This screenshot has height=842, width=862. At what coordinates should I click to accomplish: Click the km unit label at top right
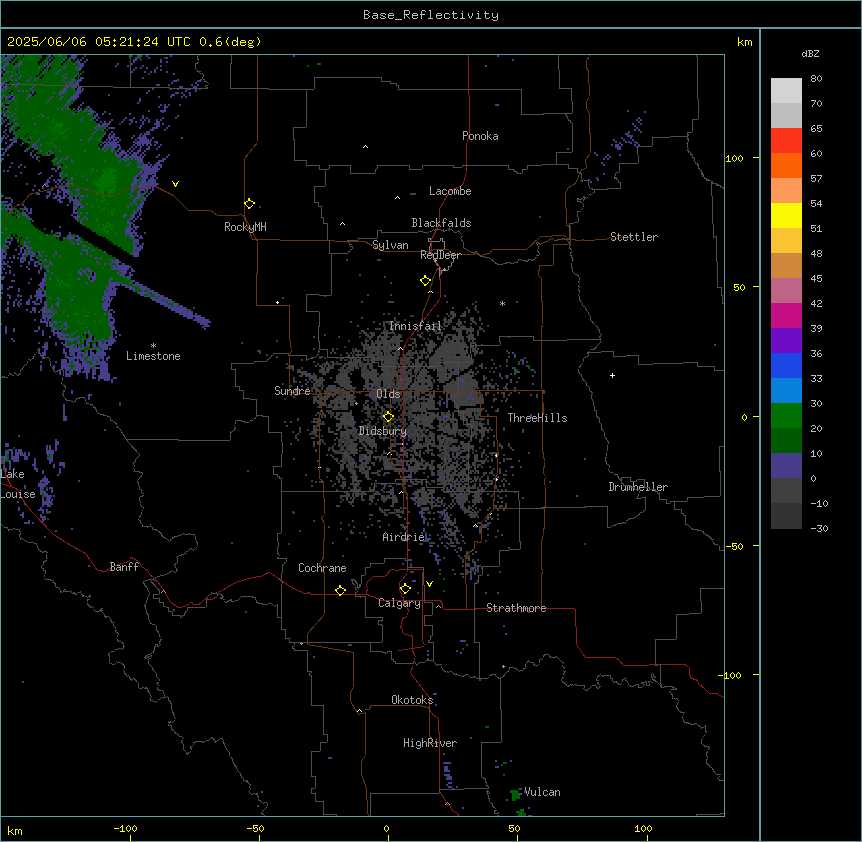(x=744, y=42)
